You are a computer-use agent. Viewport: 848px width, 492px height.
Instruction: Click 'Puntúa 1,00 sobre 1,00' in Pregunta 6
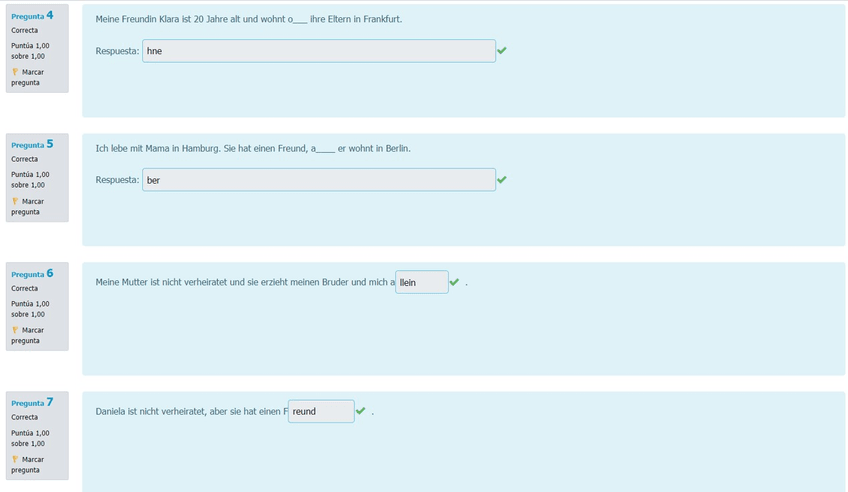pyautogui.click(x=30, y=309)
